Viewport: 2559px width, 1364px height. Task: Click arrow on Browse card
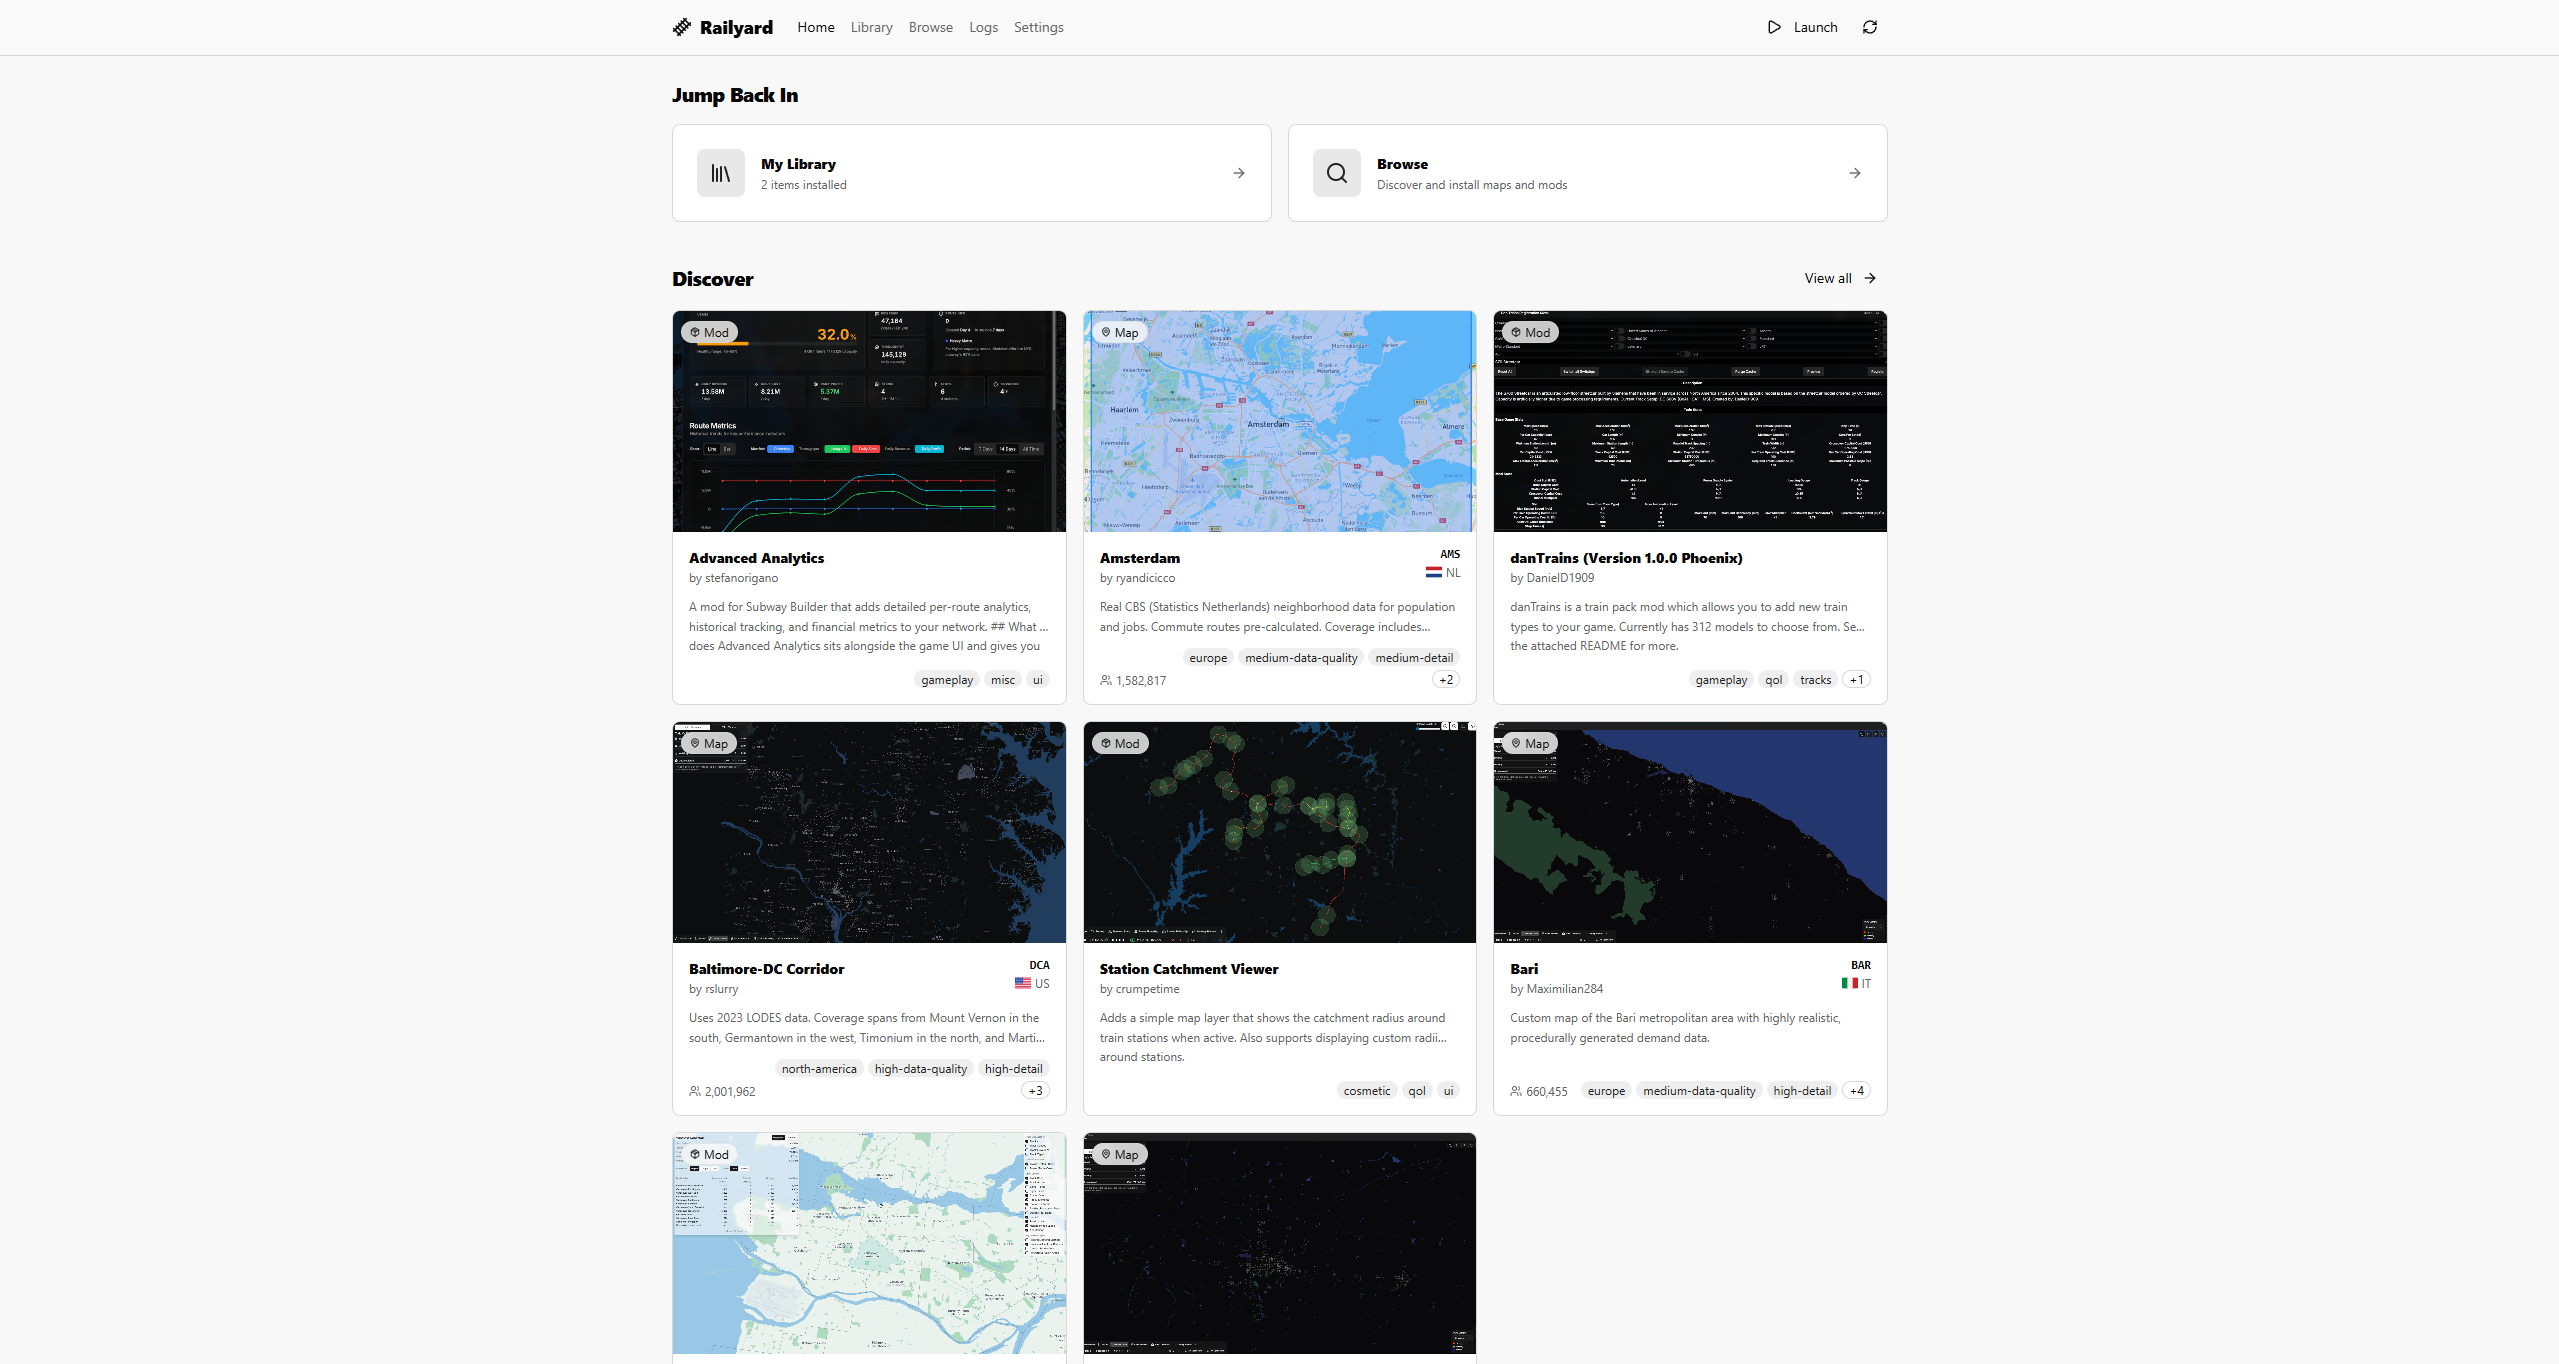1854,173
